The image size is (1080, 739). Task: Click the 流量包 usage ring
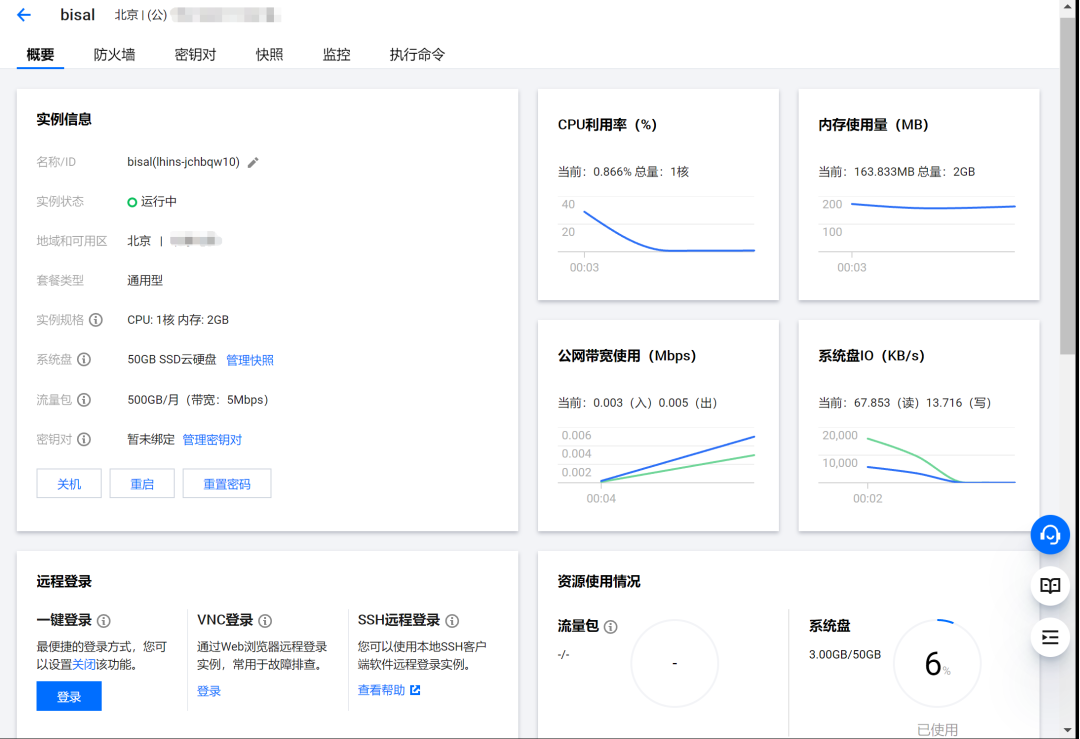pos(674,663)
